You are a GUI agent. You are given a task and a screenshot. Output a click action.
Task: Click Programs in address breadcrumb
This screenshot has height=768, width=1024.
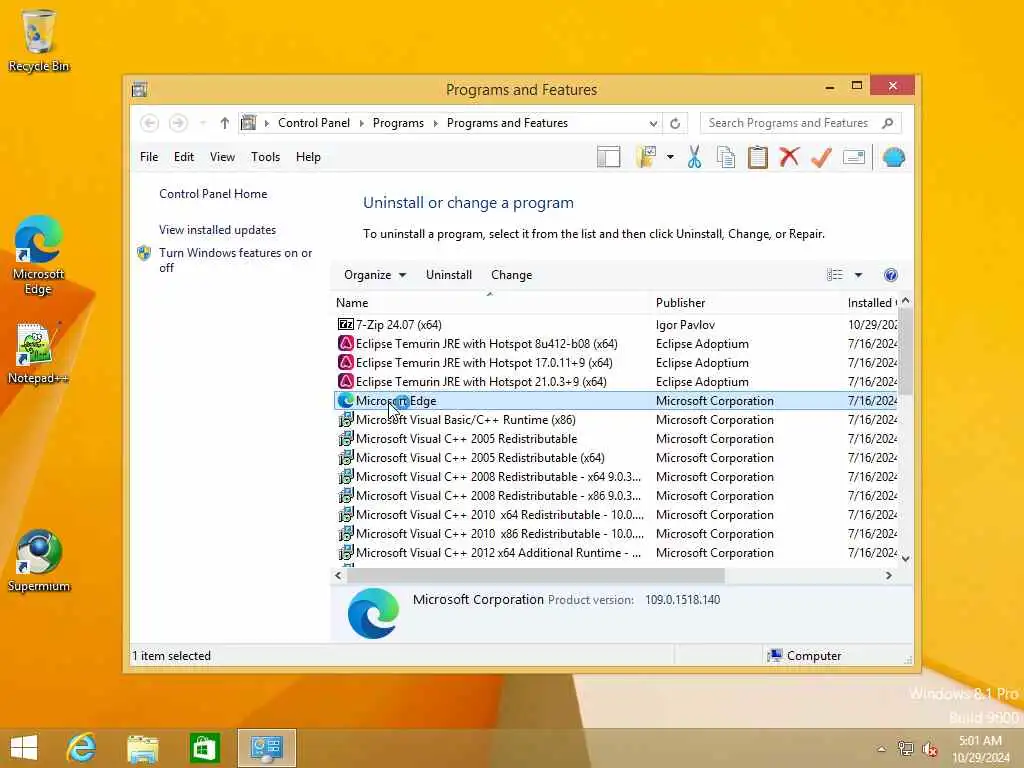(398, 123)
